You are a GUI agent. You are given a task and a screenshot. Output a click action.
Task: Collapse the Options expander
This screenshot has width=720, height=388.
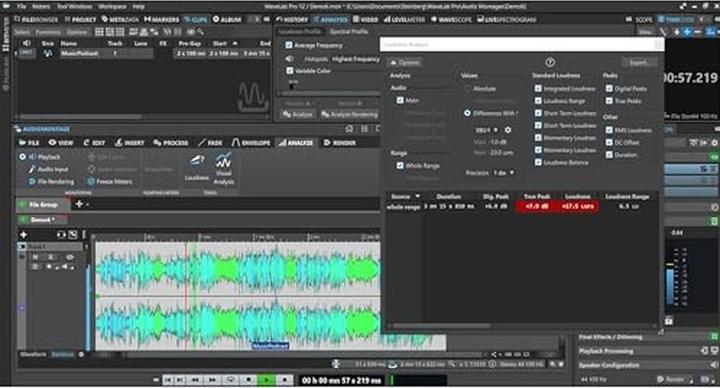[x=405, y=62]
